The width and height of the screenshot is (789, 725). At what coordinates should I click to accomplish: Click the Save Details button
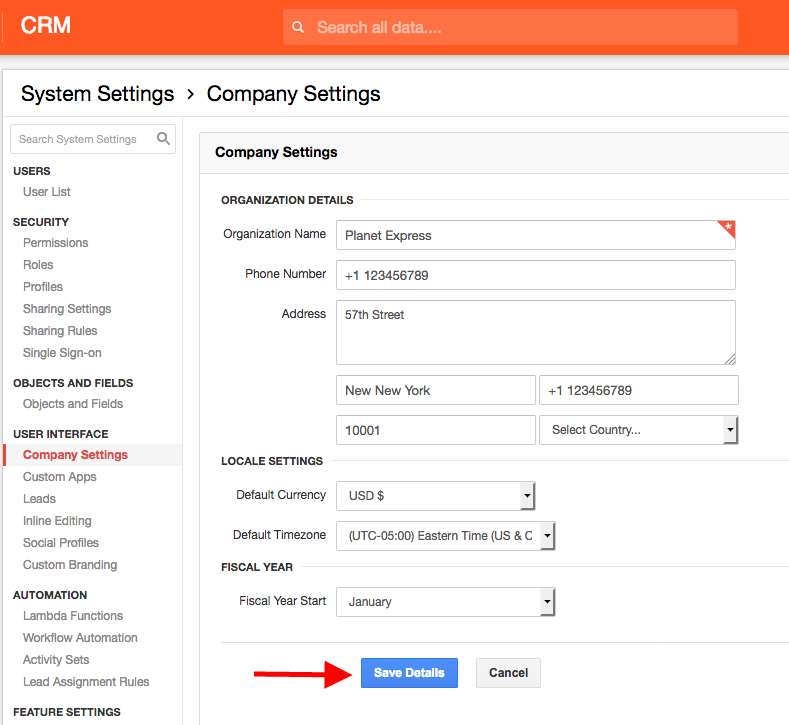click(409, 673)
